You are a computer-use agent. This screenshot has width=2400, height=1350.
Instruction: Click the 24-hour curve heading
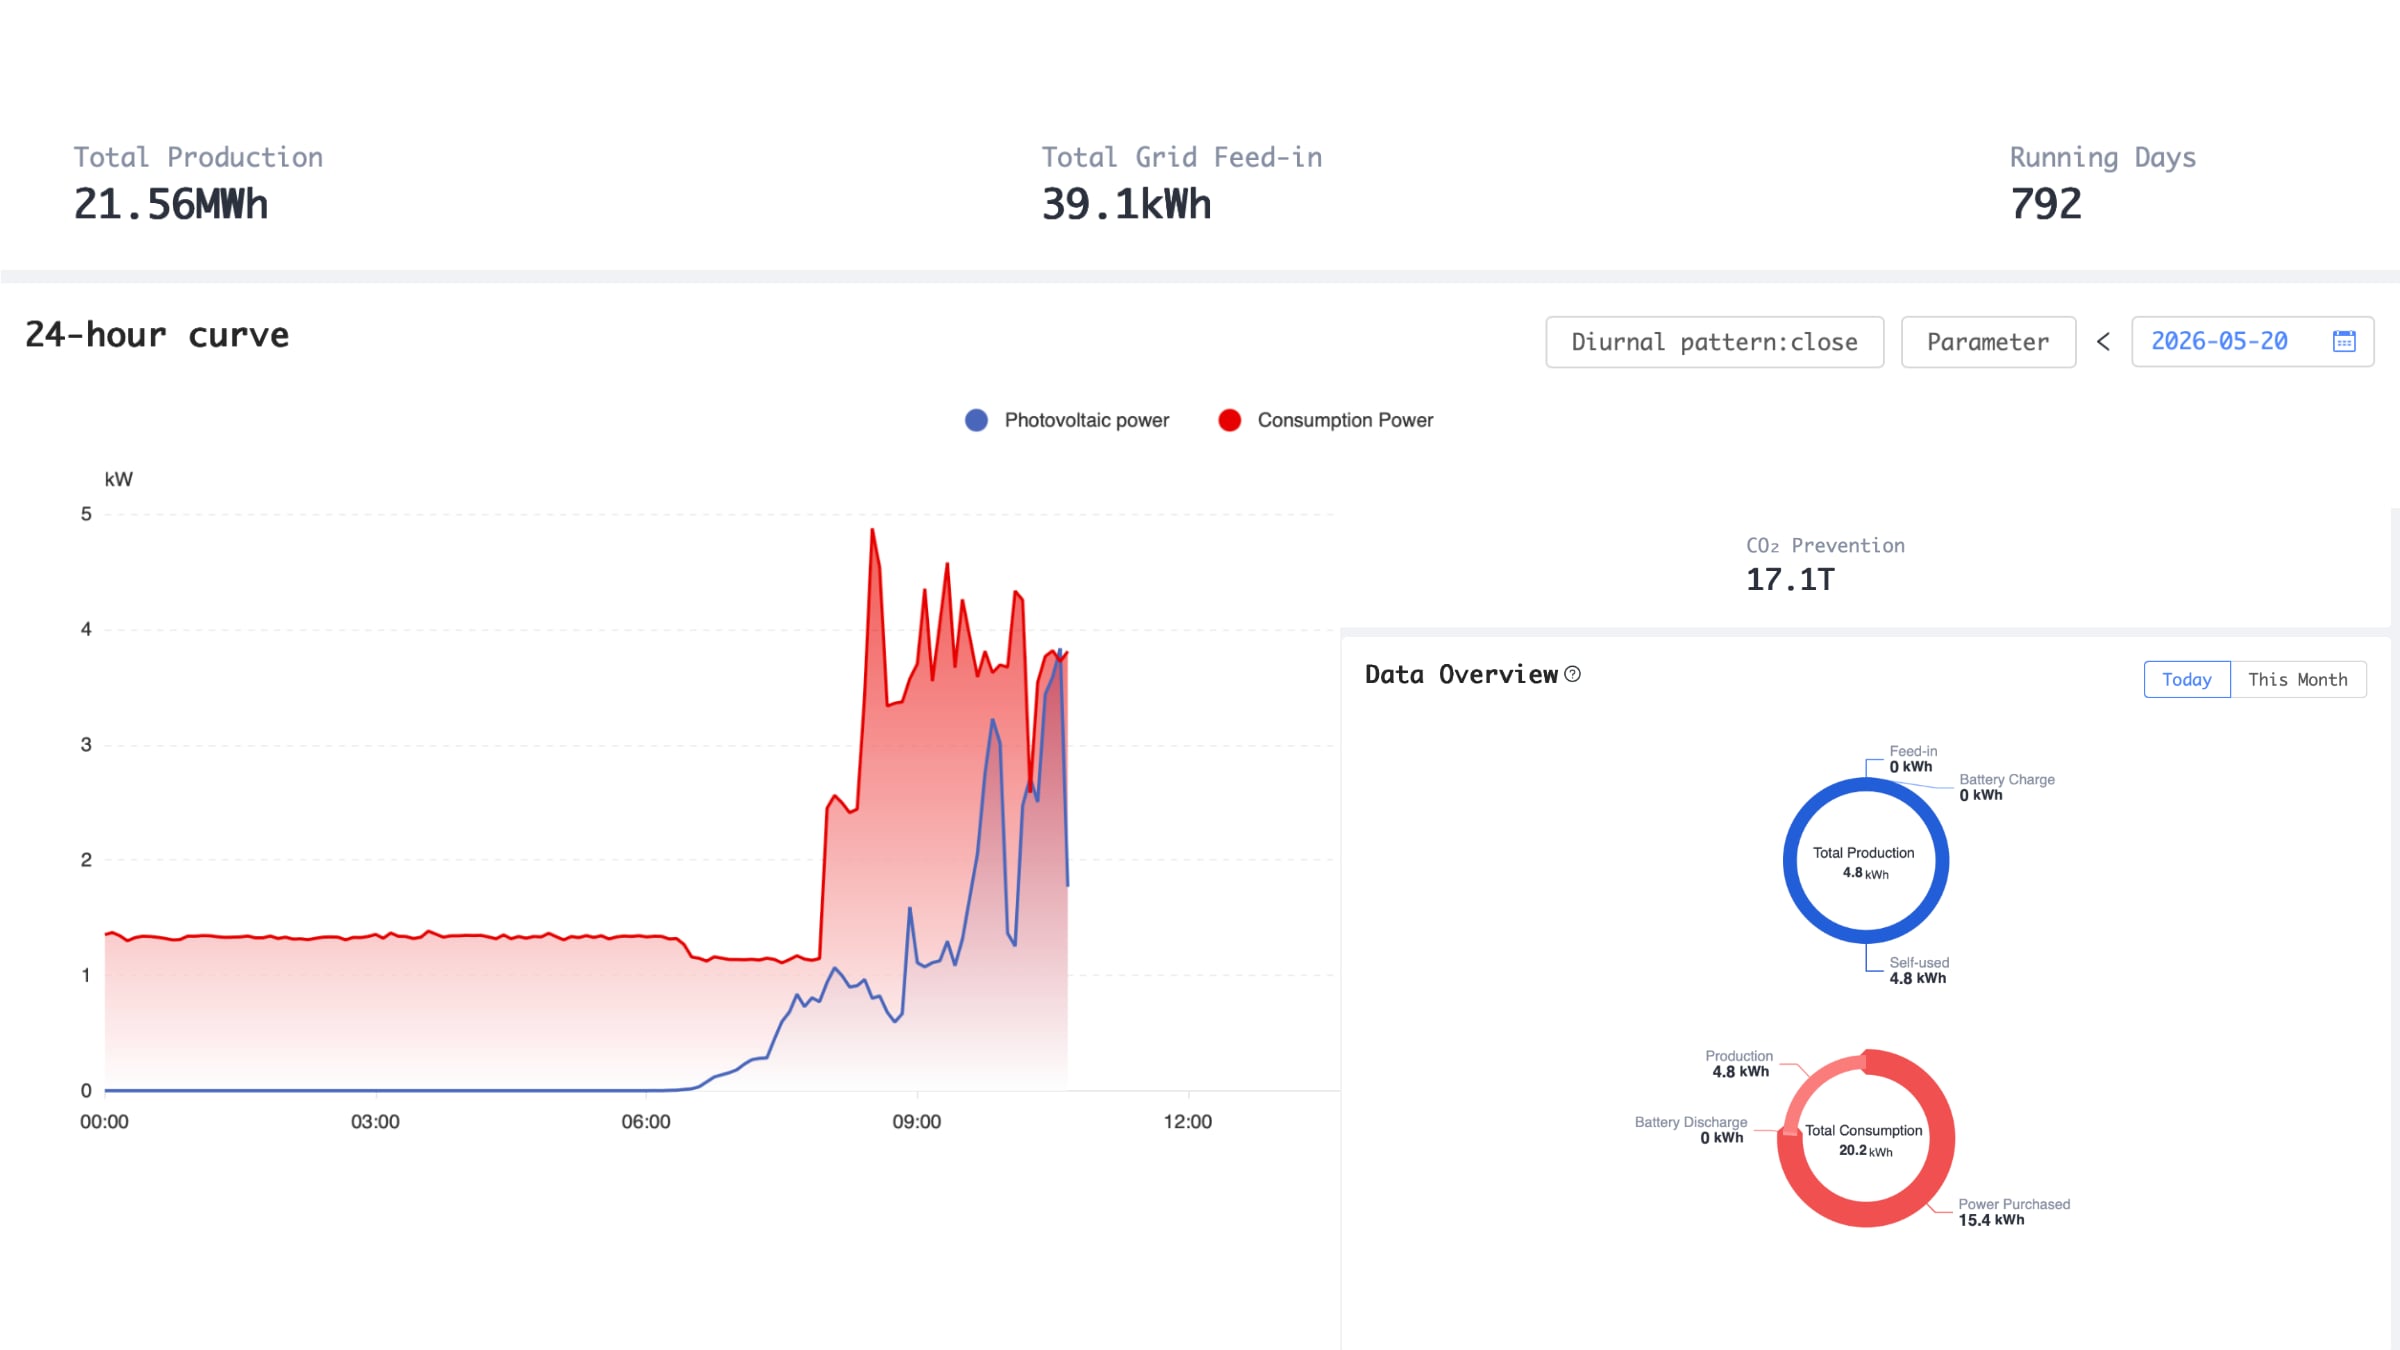pos(157,335)
